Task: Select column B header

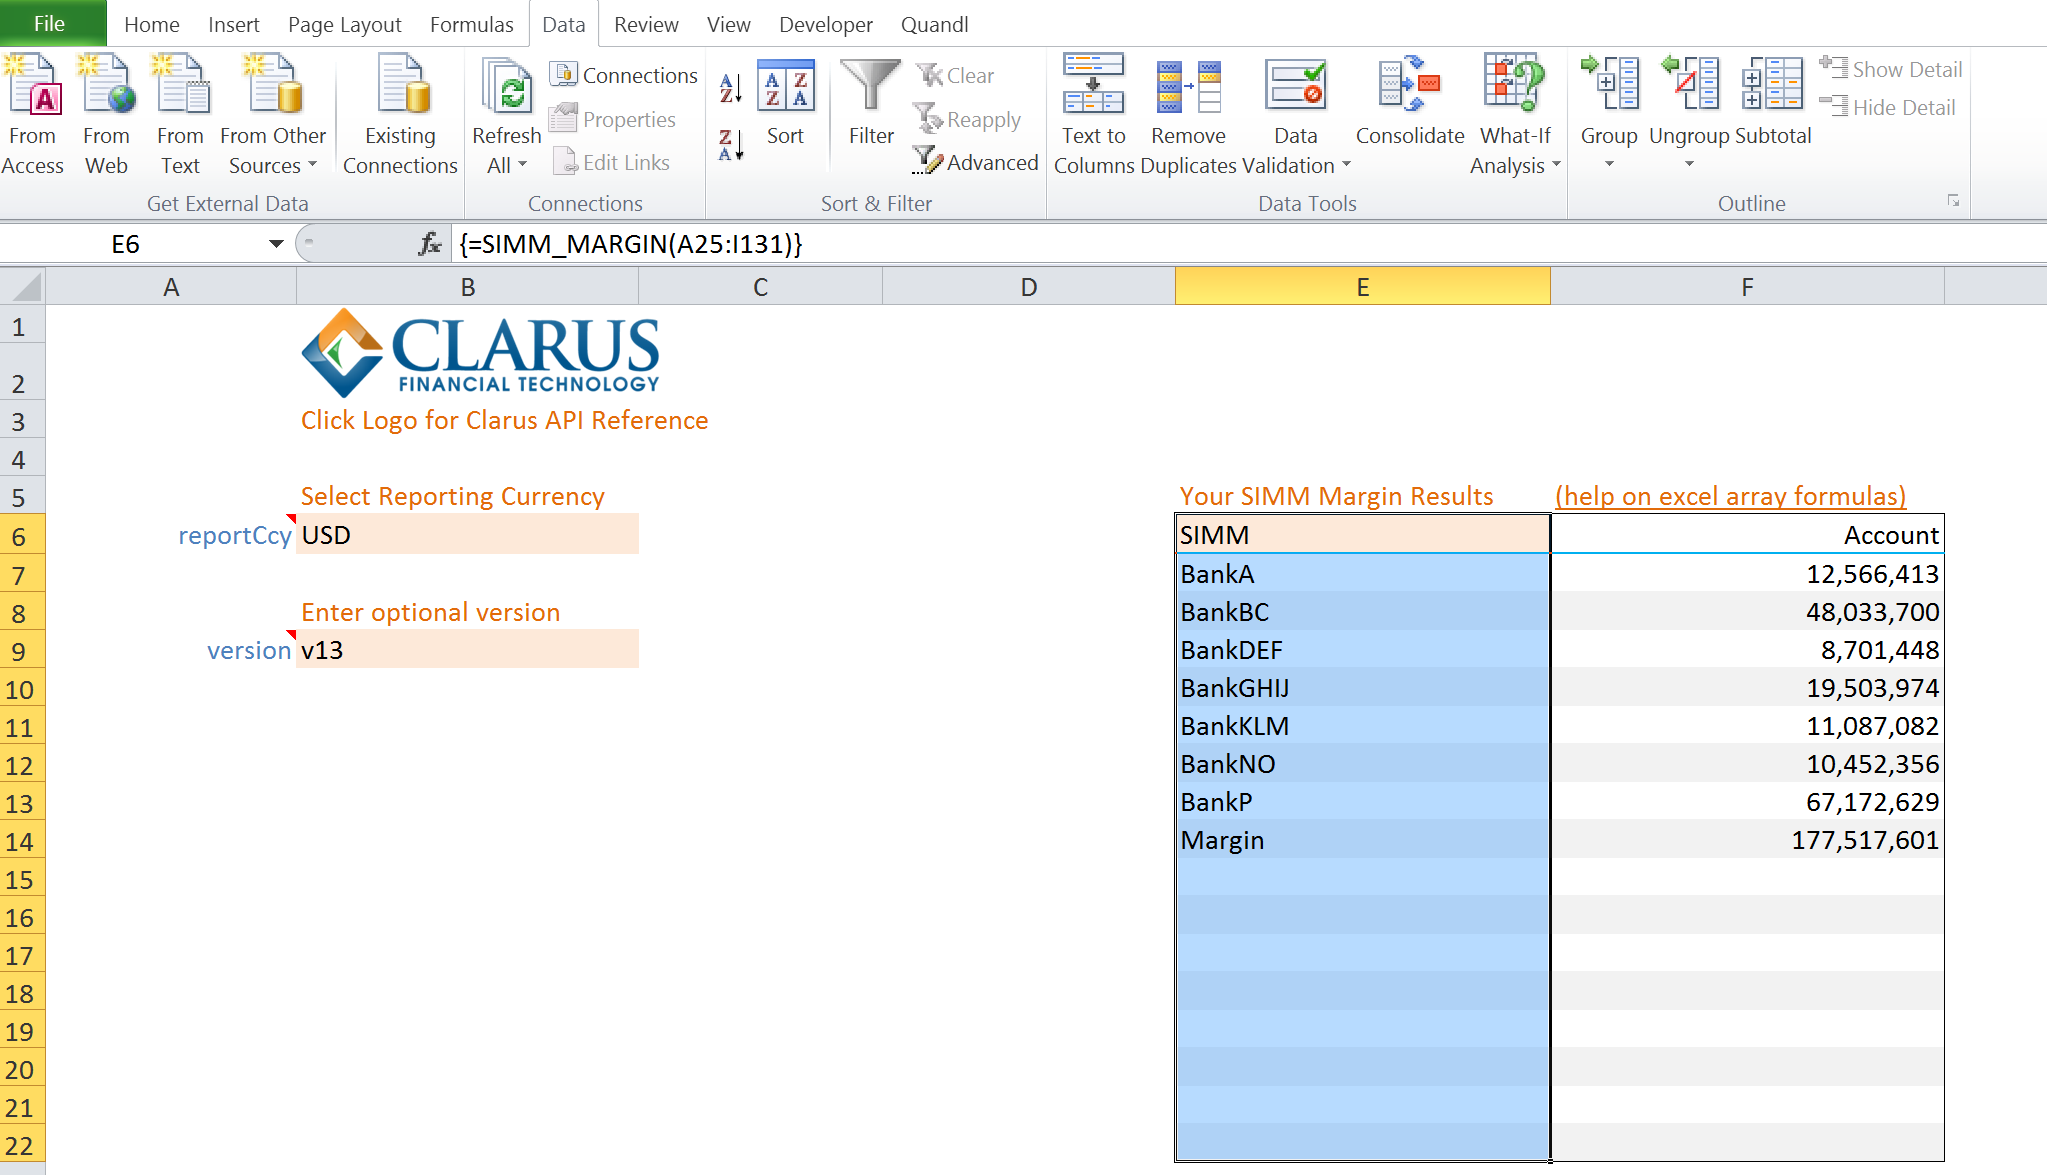Action: (467, 287)
